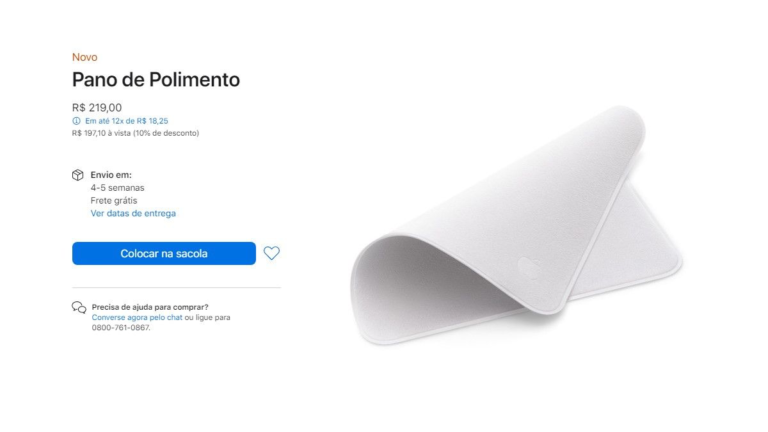Click Colocar na sacola button
This screenshot has width=768, height=432.
click(x=164, y=253)
